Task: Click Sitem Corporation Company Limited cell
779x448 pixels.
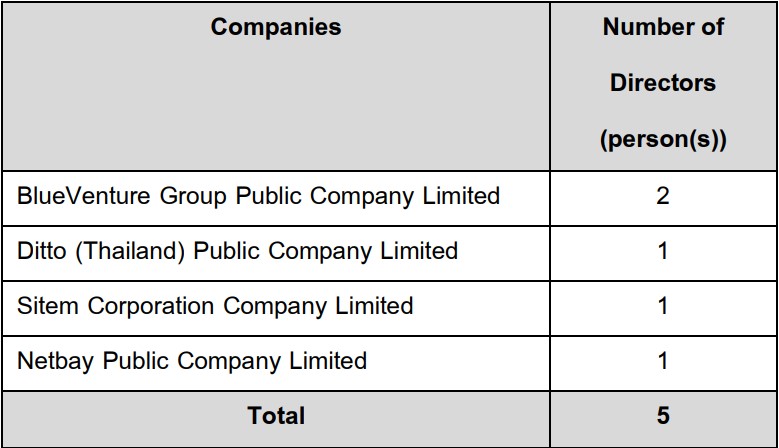Action: point(276,308)
